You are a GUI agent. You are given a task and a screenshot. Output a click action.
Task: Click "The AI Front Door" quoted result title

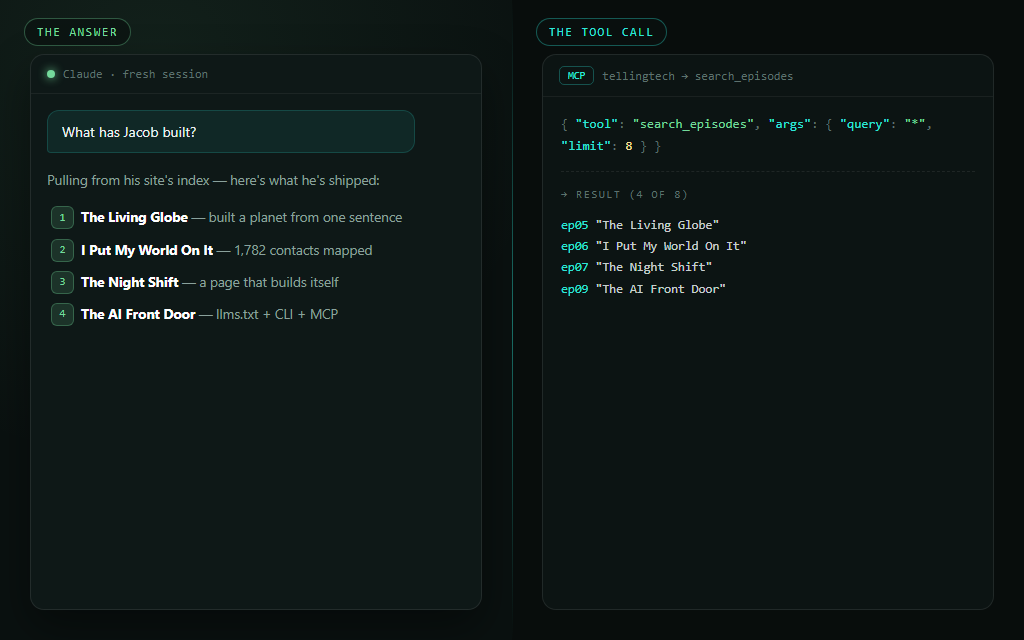pos(660,289)
